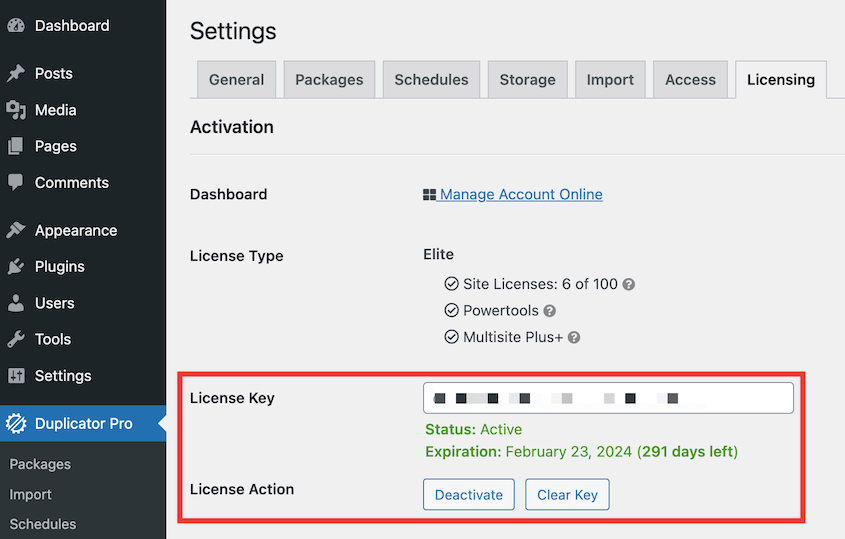
Task: Open Packages submenu under Duplicator Pro
Action: 40,464
